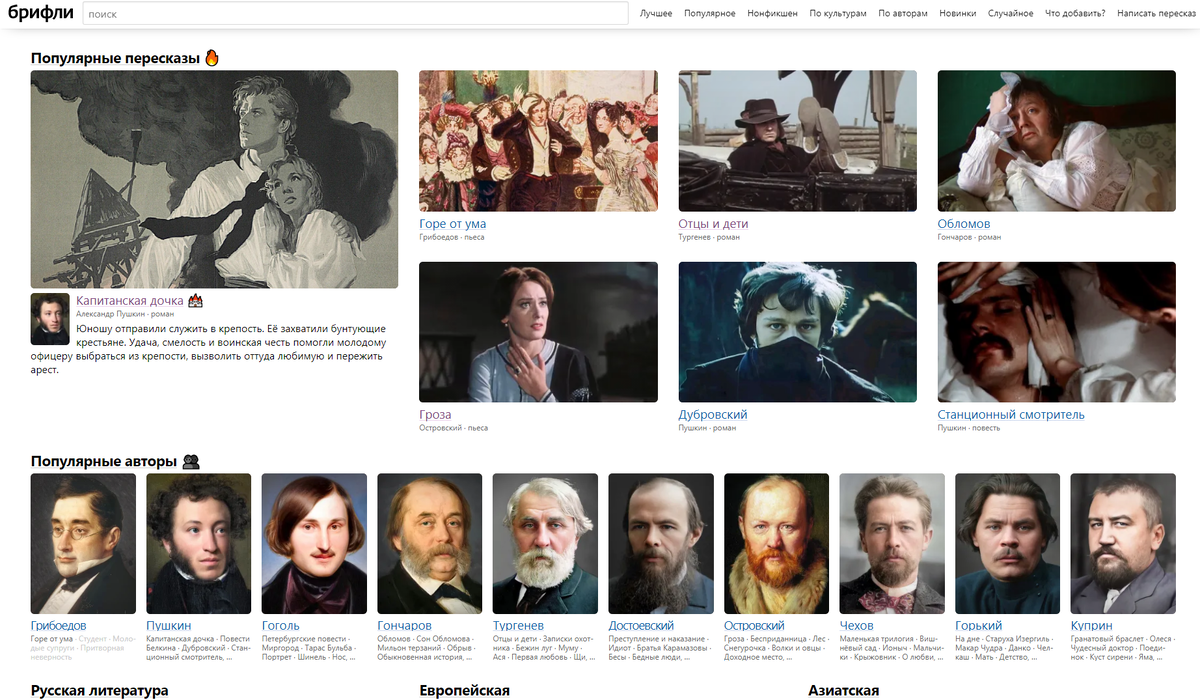Open the Станционный смотритель thumbnail image
The width and height of the screenshot is (1200, 700).
(1057, 332)
